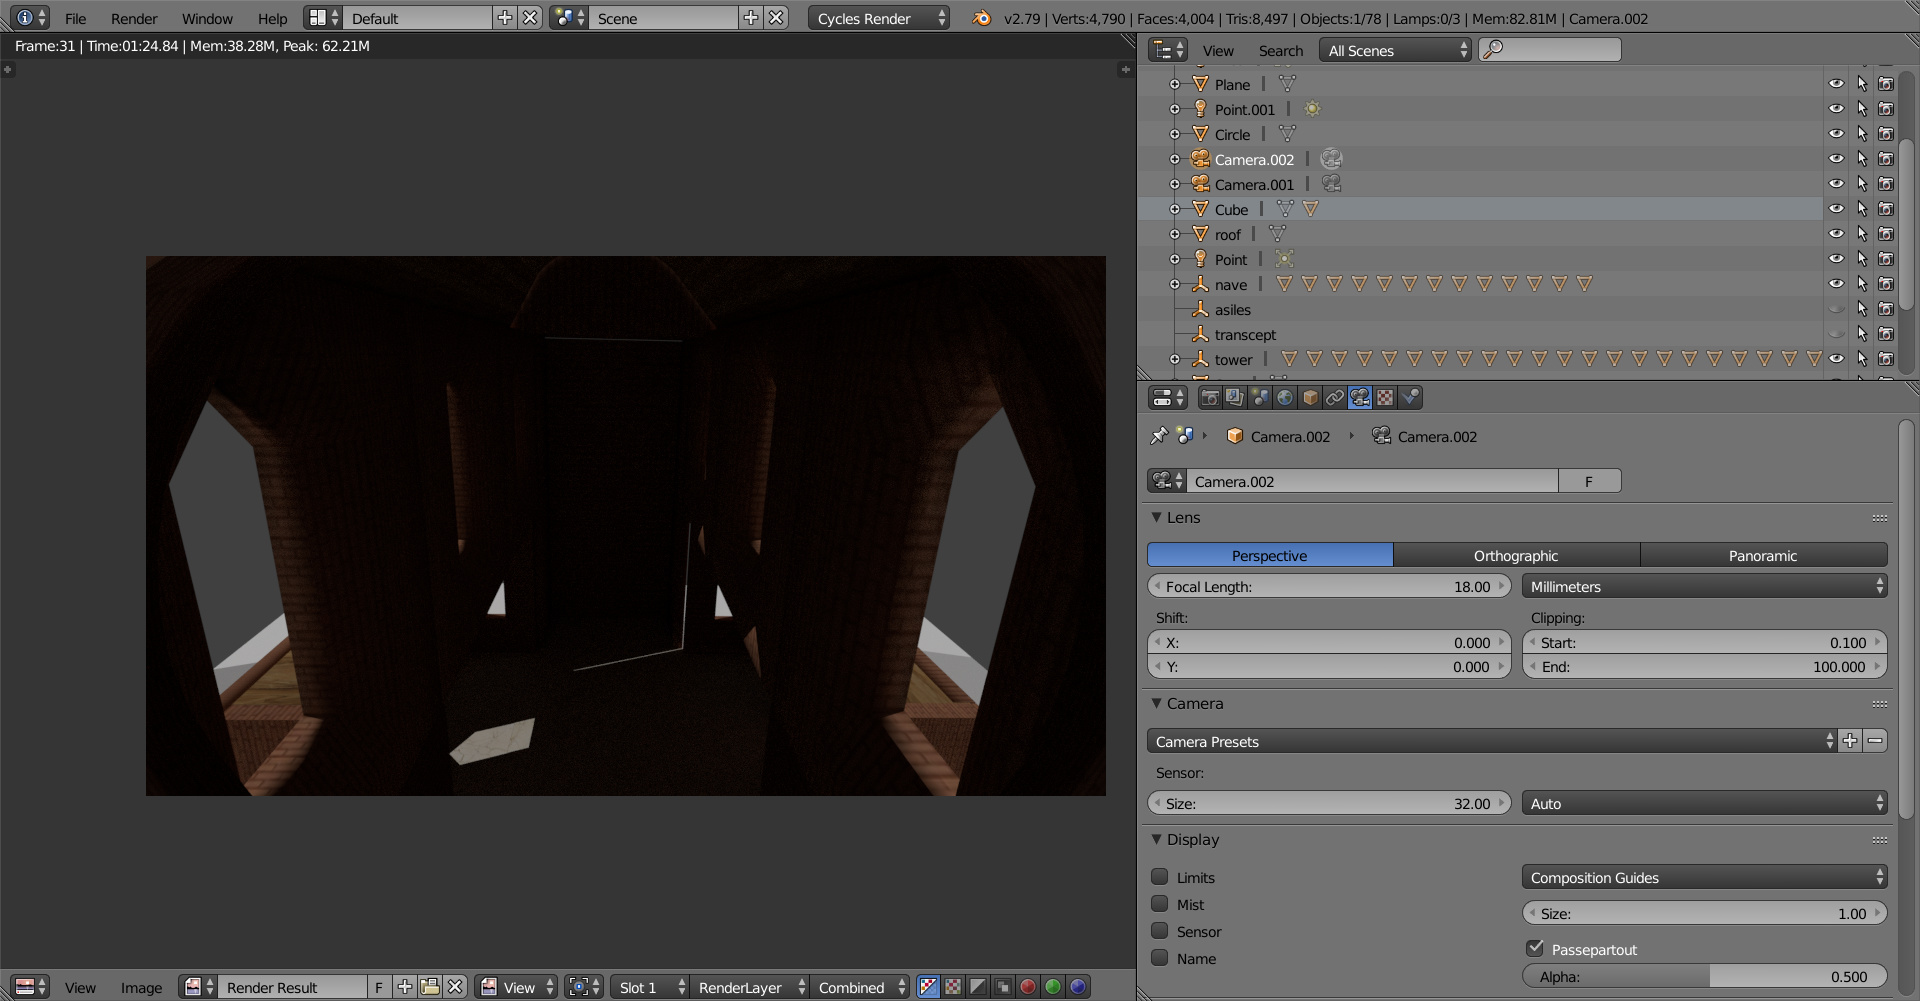This screenshot has height=1001, width=1920.
Task: Switch lens type to Panoramic
Action: pos(1763,555)
